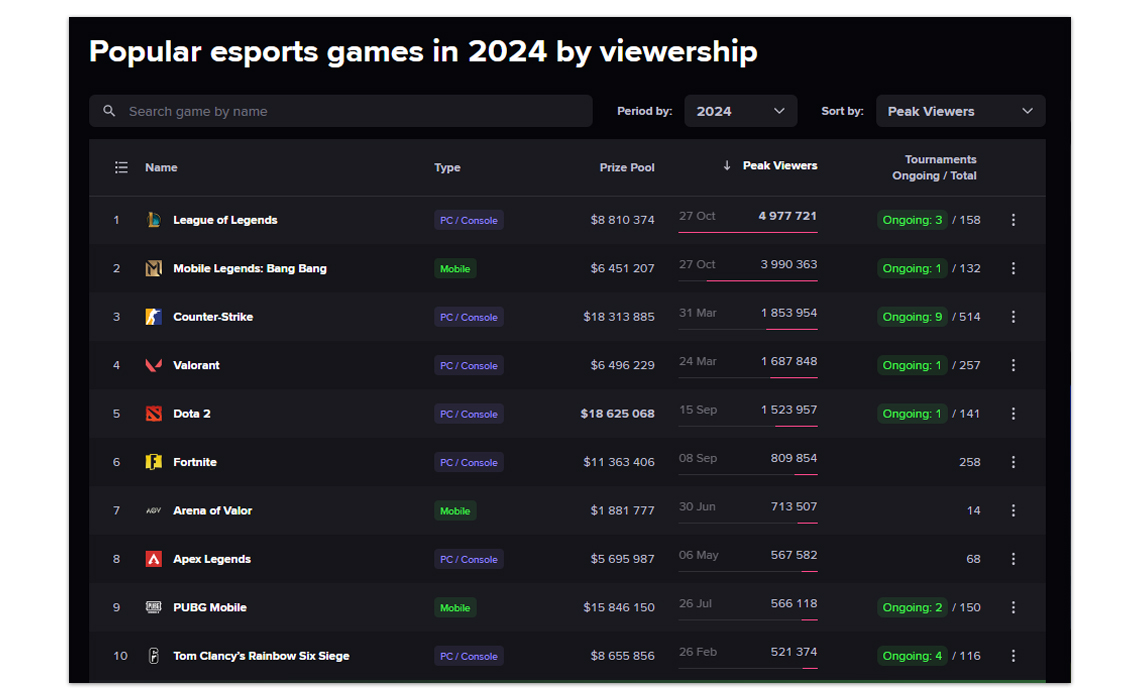Click the Fortnite game icon
Viewport: 1140px width, 700px height.
click(x=153, y=462)
